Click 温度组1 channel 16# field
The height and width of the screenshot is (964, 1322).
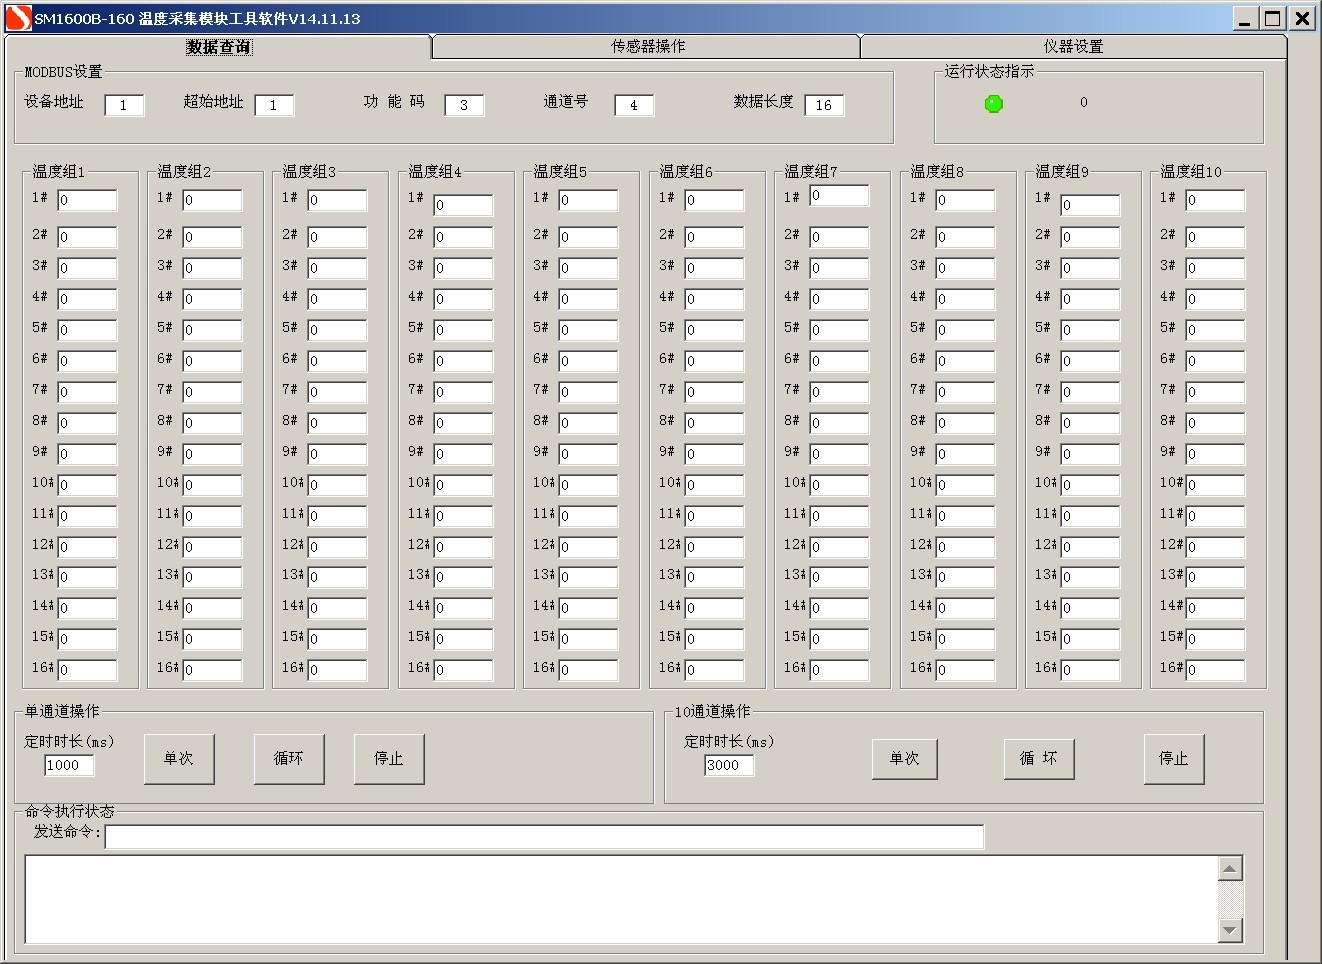pyautogui.click(x=87, y=670)
